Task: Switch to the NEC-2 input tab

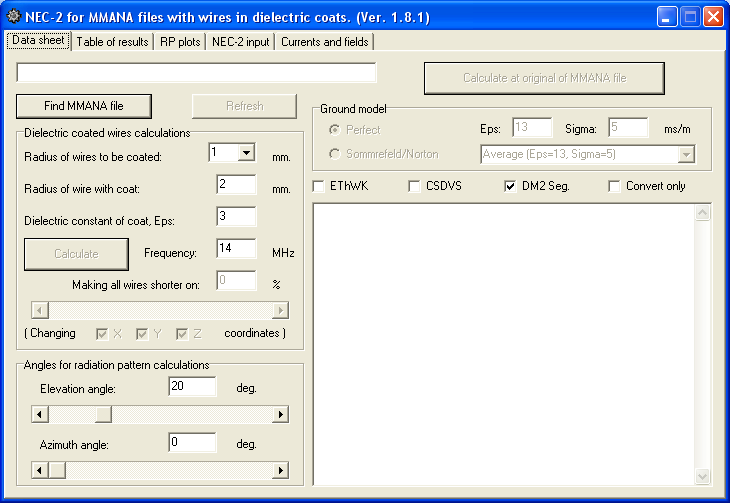Action: tap(240, 42)
